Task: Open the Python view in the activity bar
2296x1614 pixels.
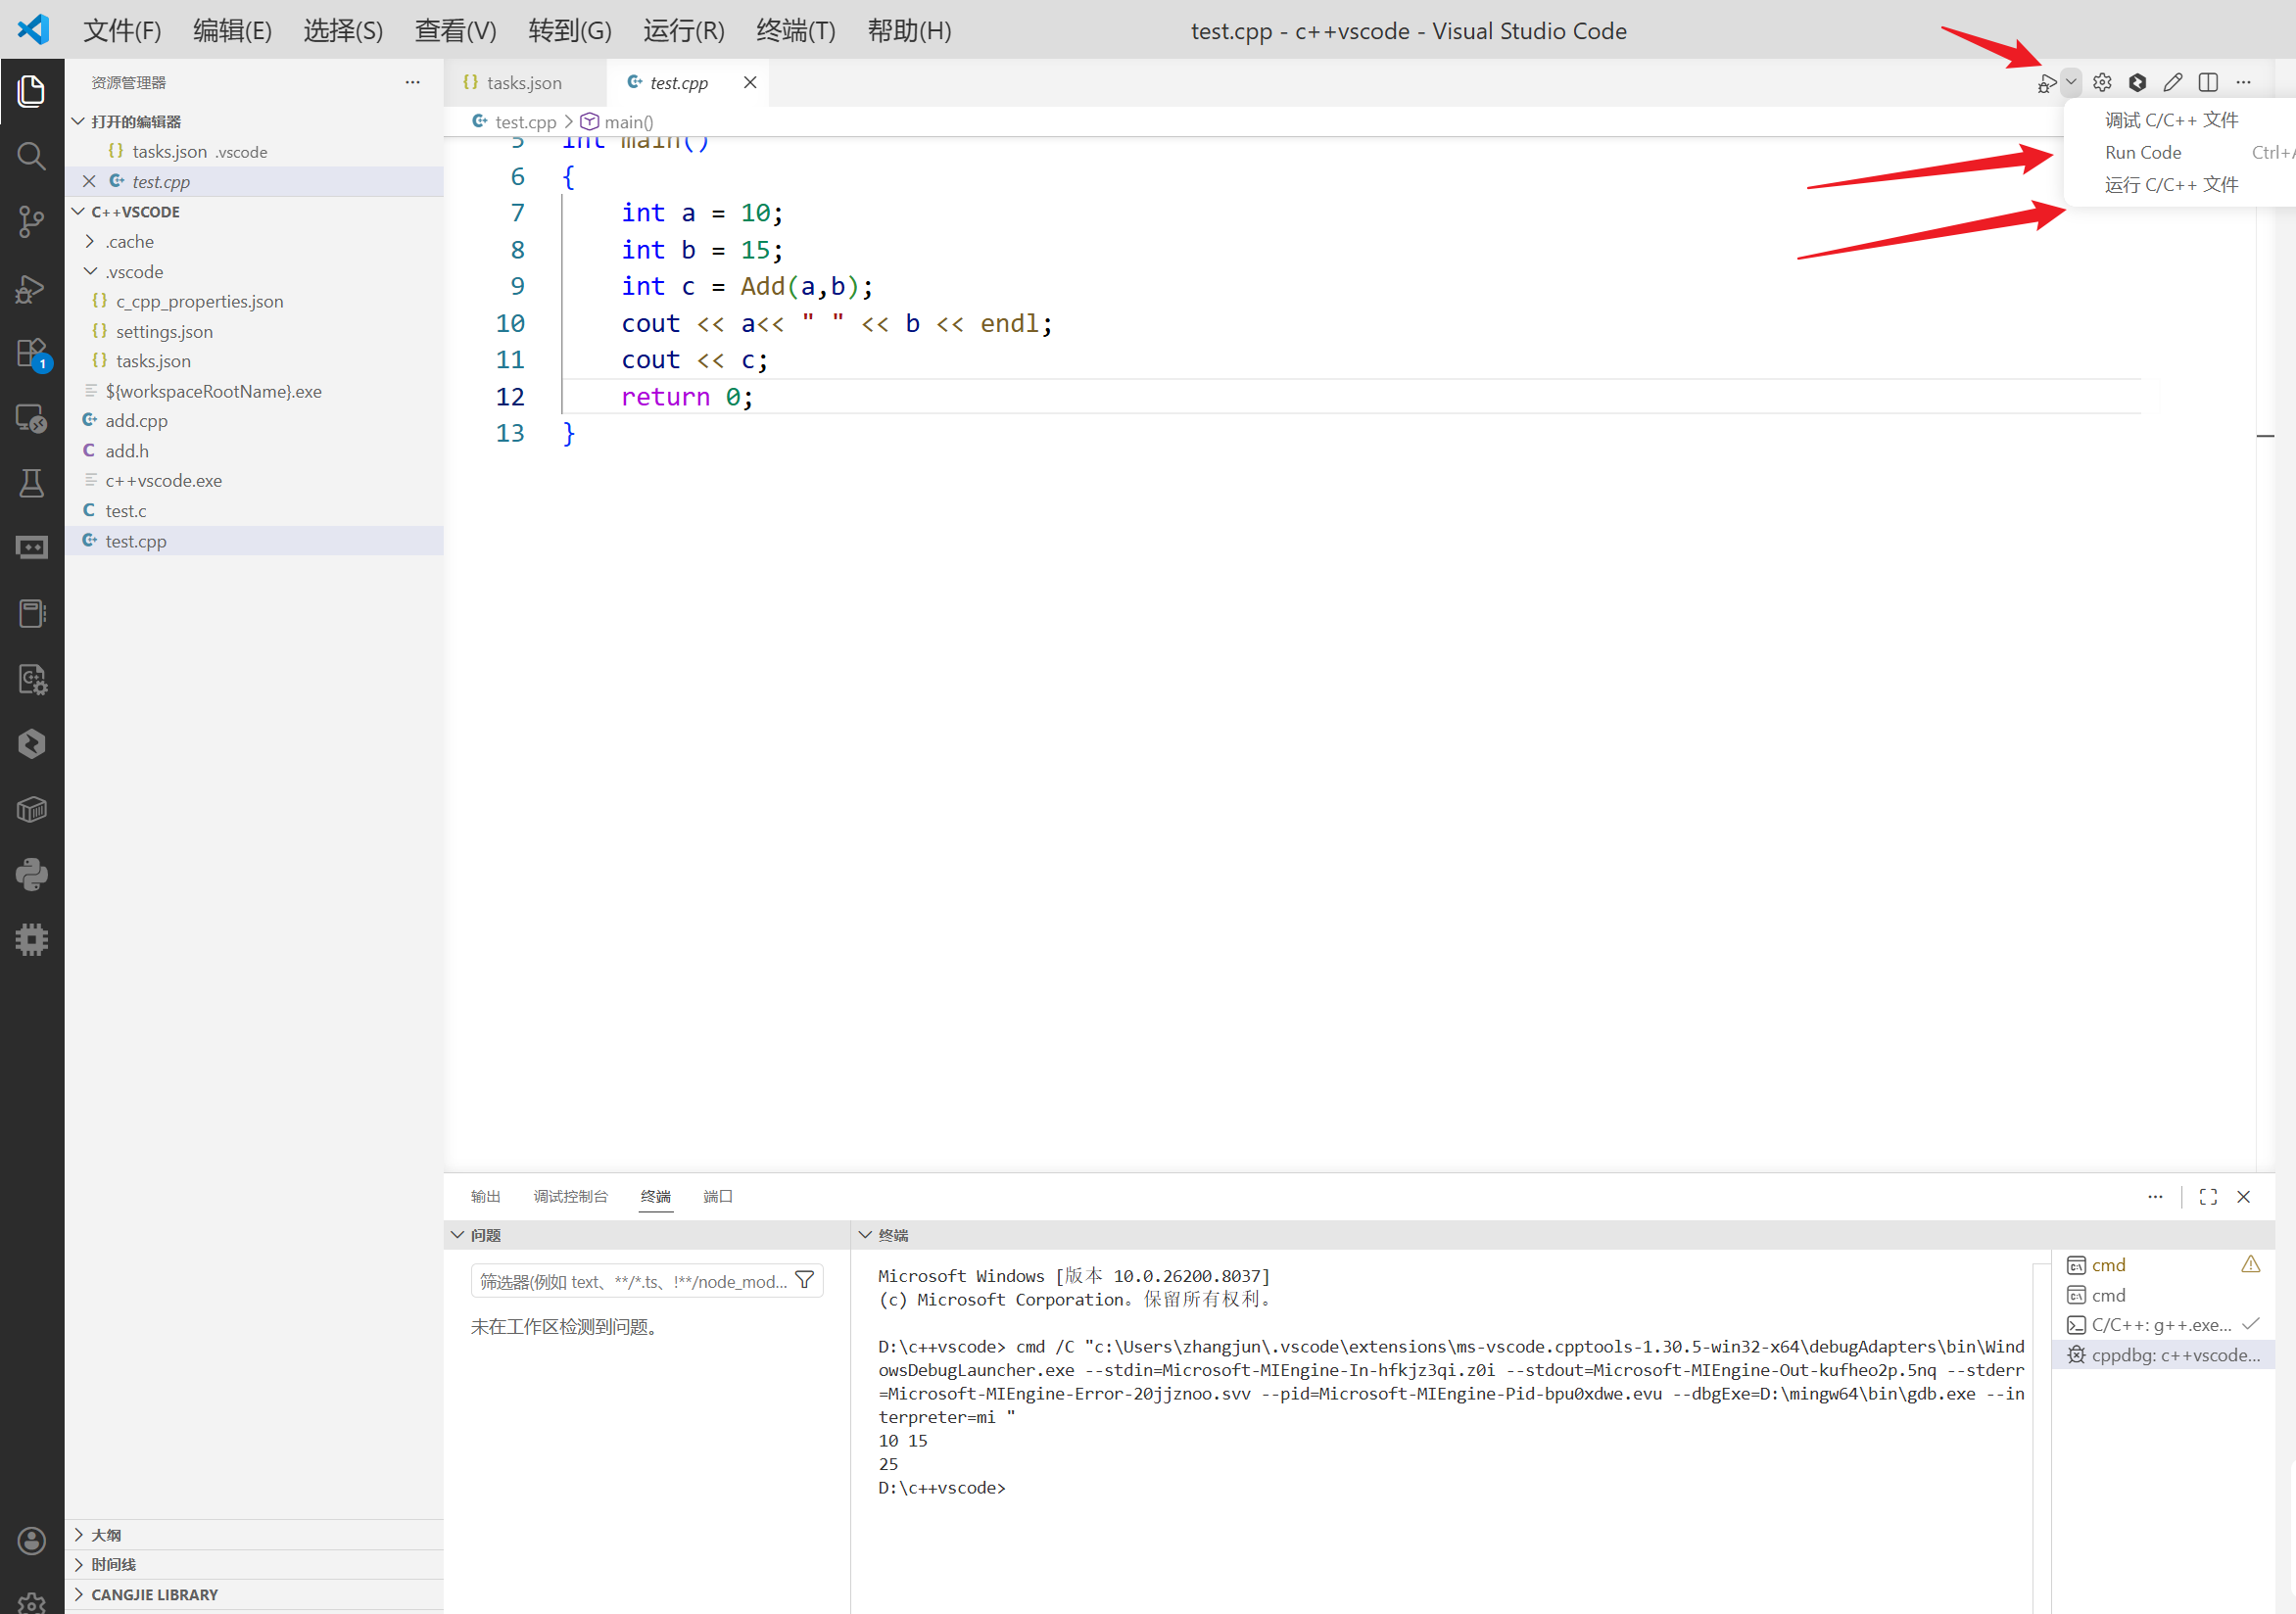Action: click(x=31, y=875)
